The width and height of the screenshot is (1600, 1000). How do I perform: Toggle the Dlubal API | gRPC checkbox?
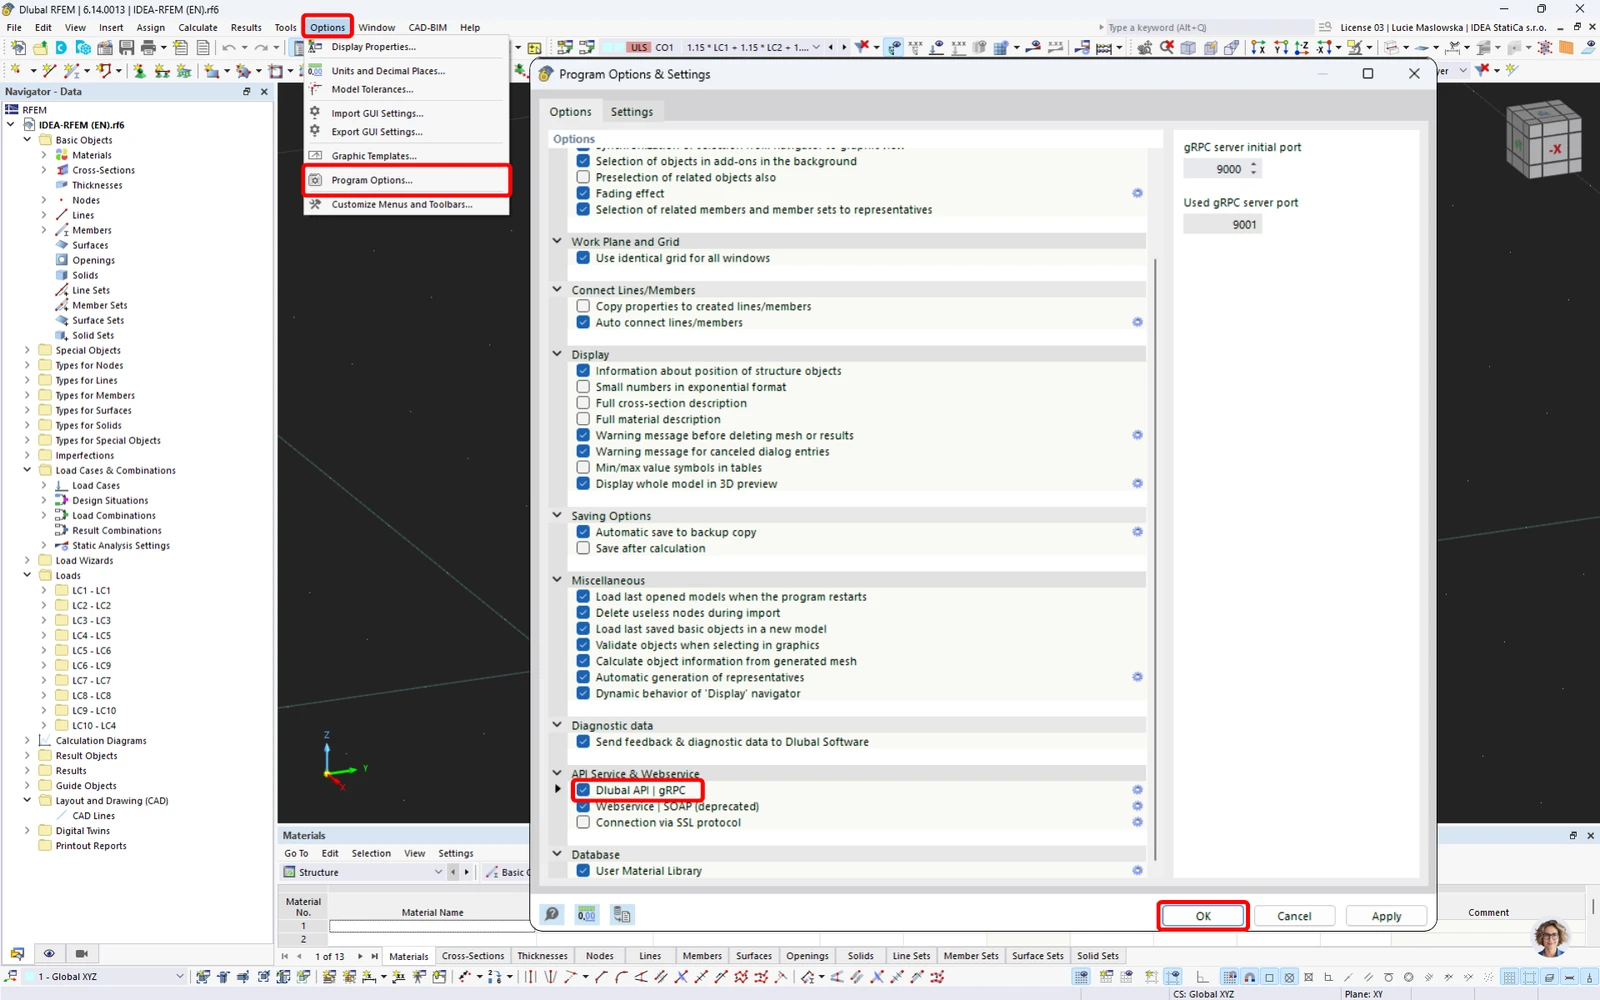[x=583, y=790]
